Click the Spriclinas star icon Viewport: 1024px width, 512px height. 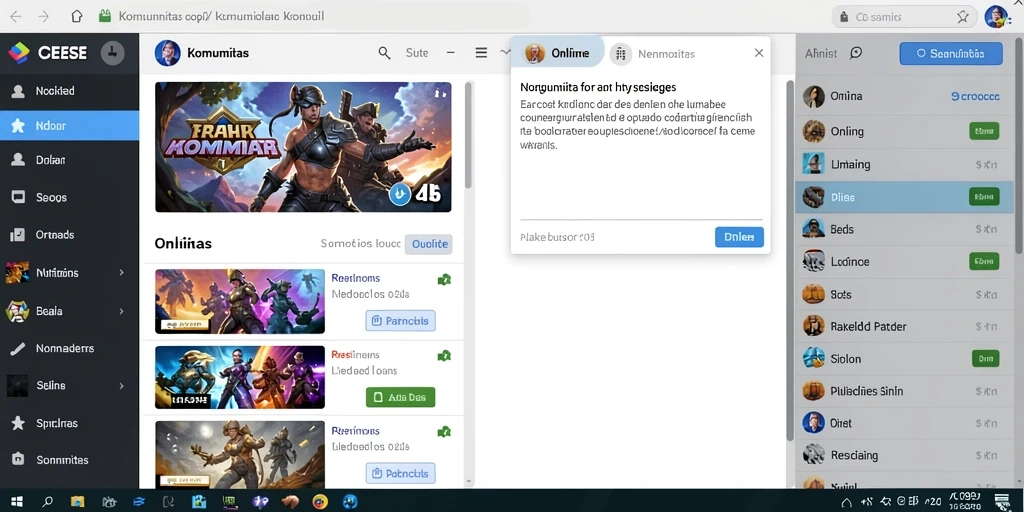[x=18, y=423]
